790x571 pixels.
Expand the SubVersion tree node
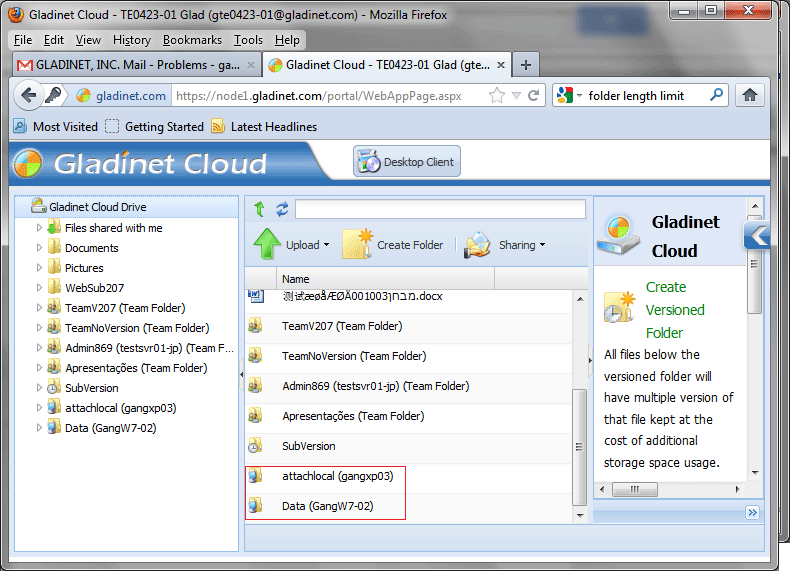(x=39, y=388)
